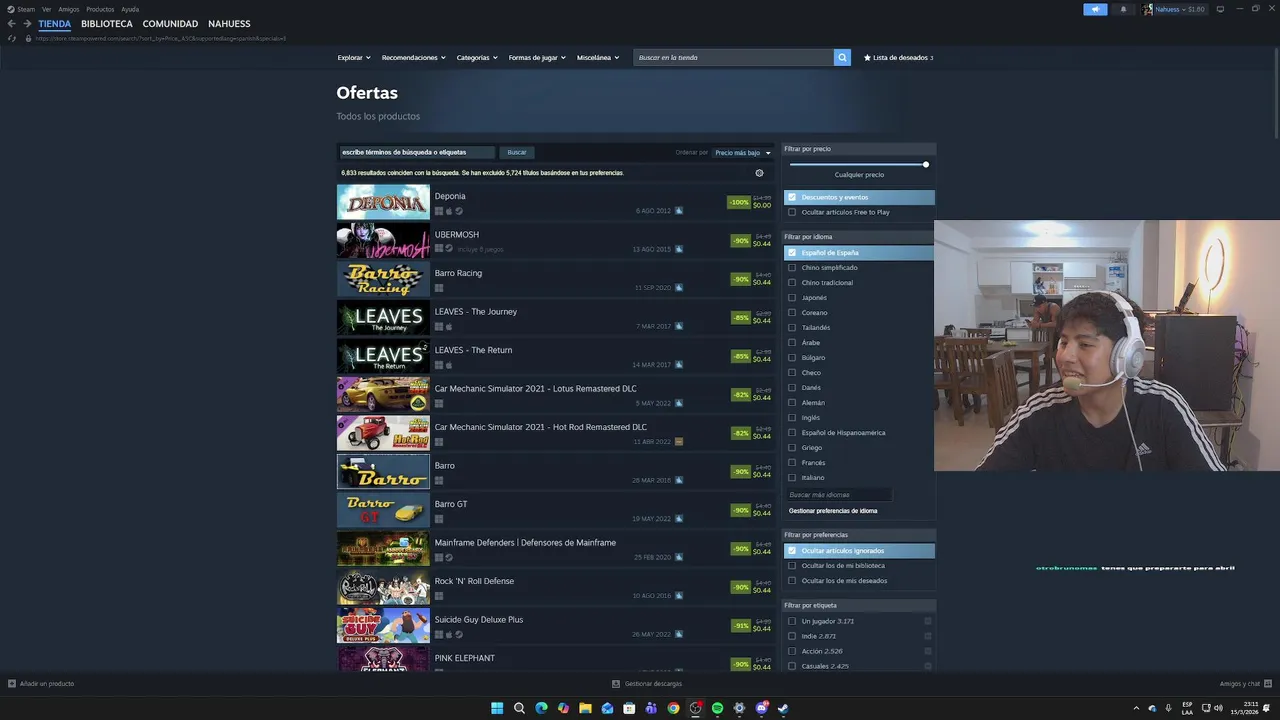Open downloads manager icon
Image resolution: width=1280 pixels, height=720 pixels.
click(616, 684)
